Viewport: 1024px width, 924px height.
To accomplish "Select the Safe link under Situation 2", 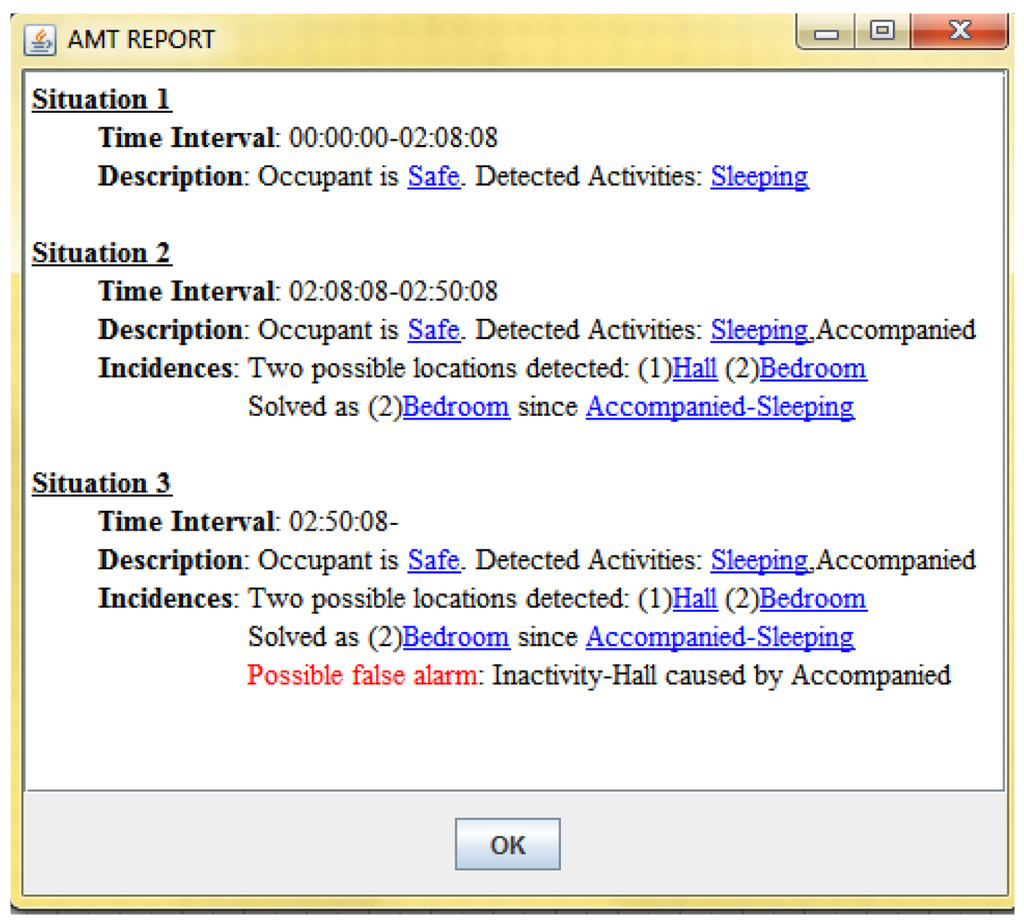I will (433, 330).
